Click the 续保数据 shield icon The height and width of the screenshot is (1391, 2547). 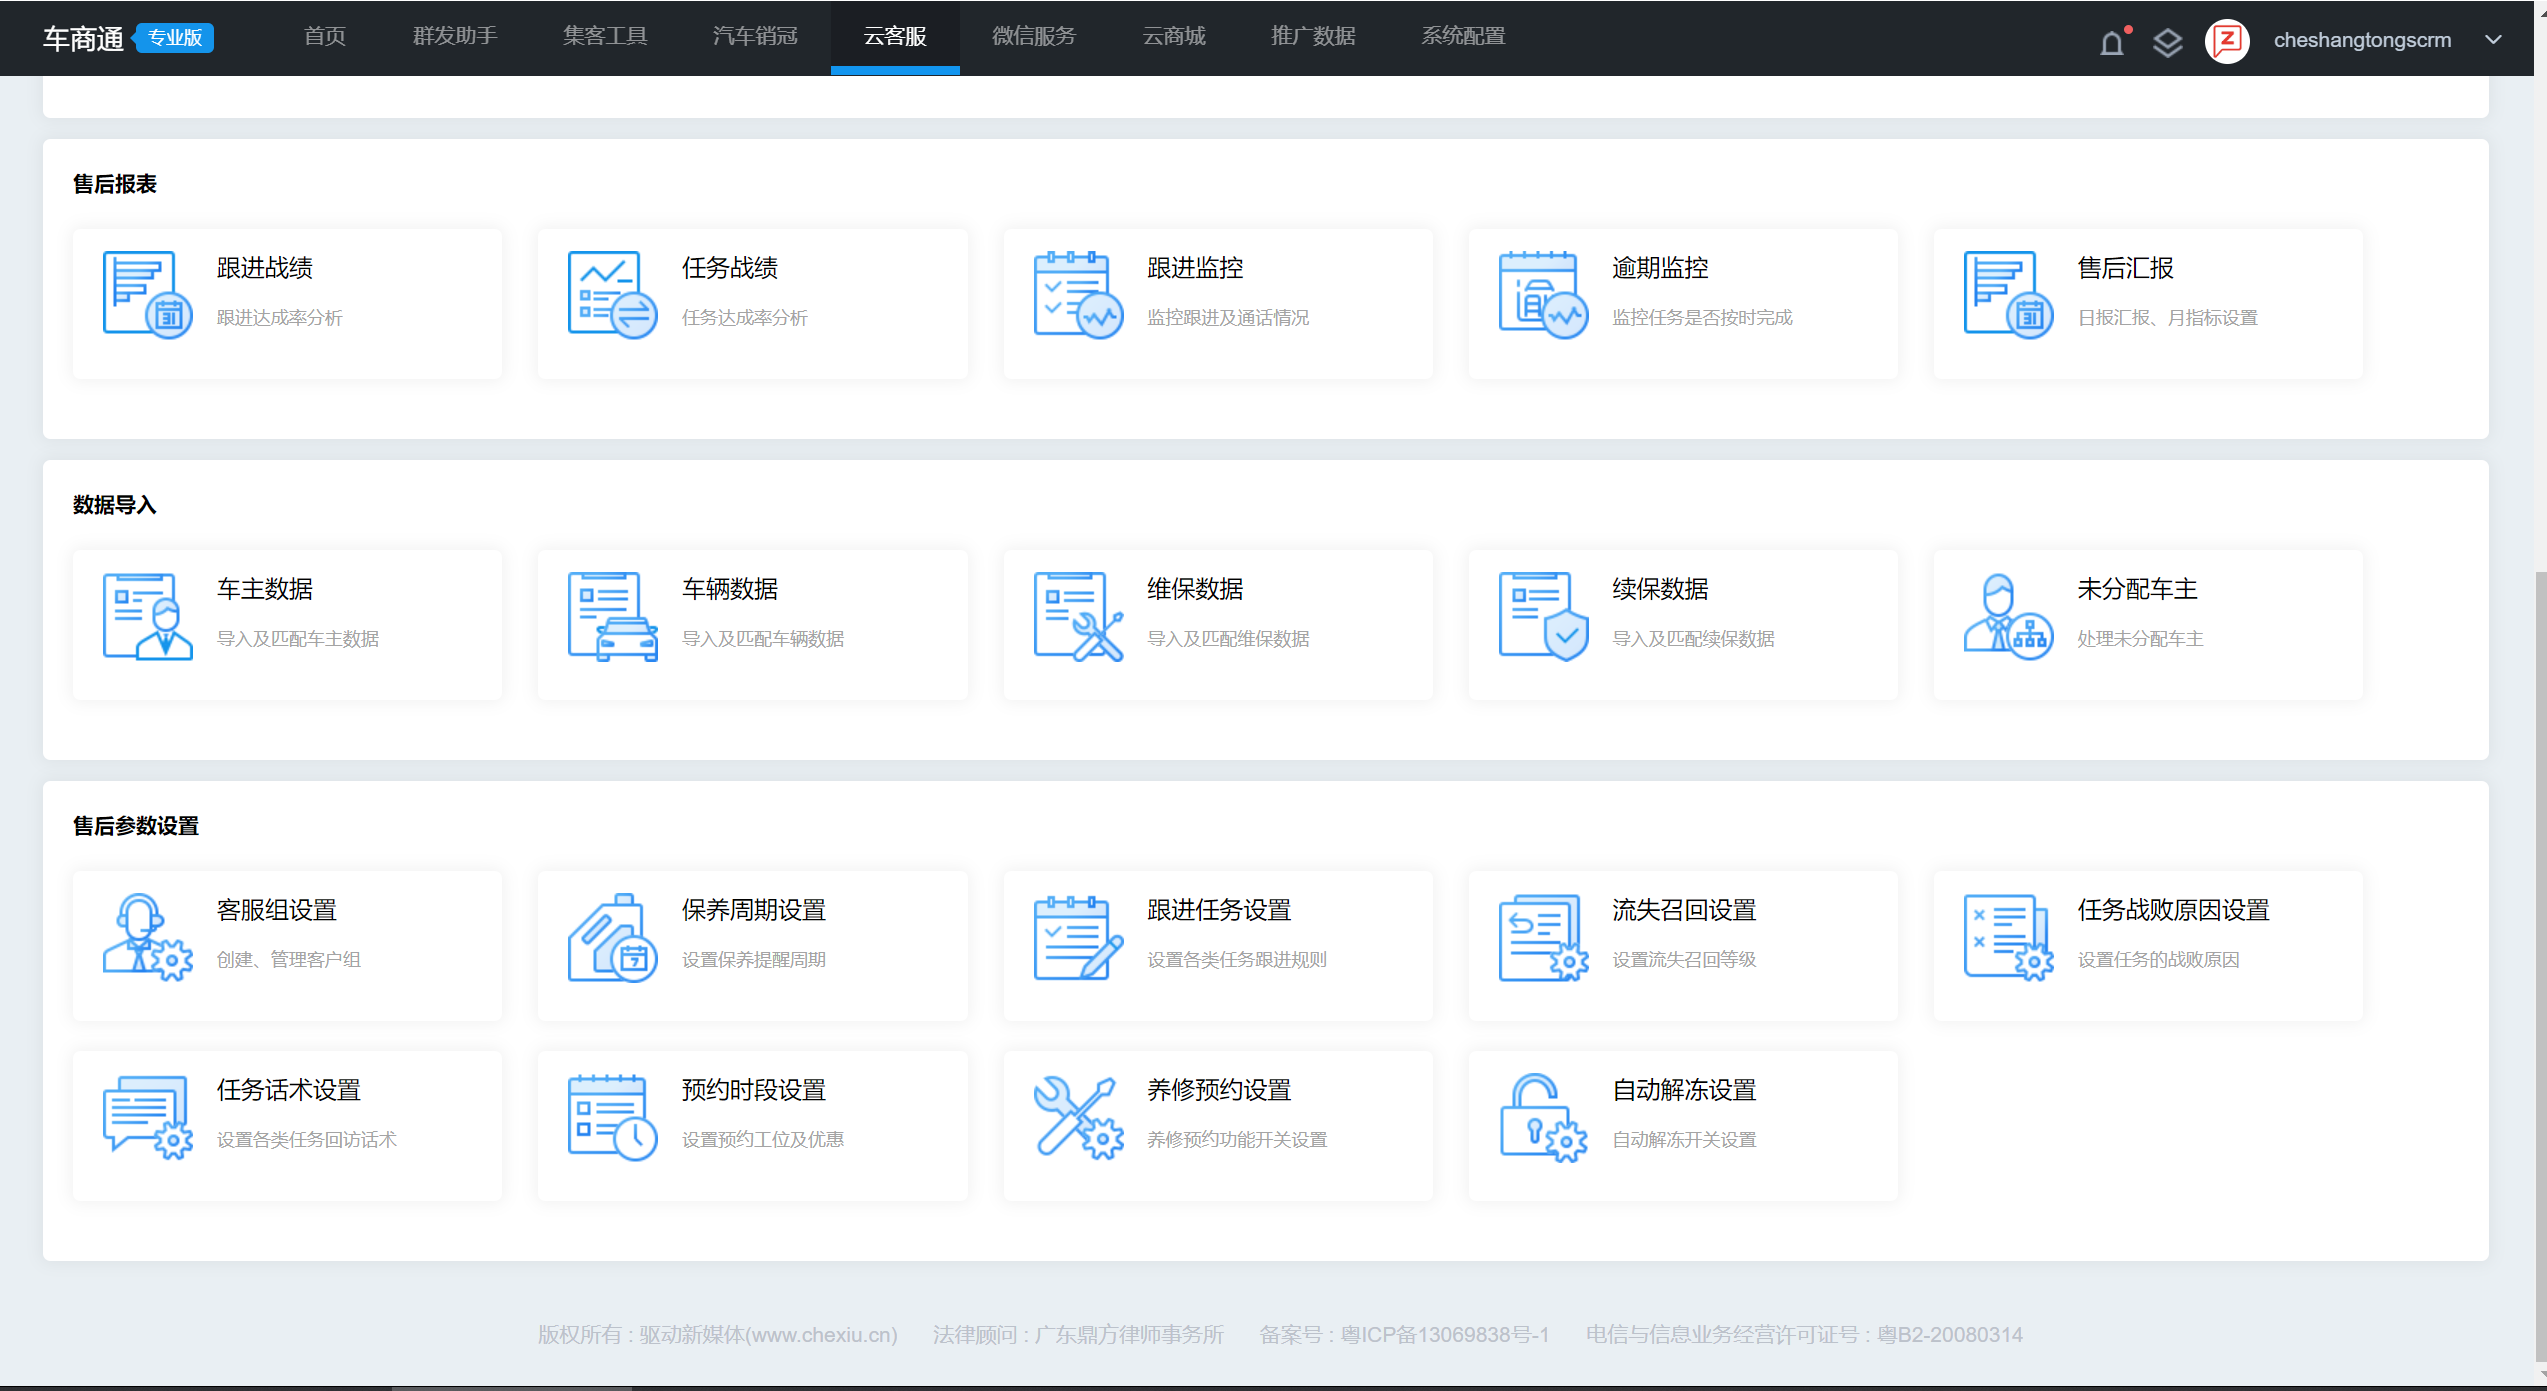1542,616
